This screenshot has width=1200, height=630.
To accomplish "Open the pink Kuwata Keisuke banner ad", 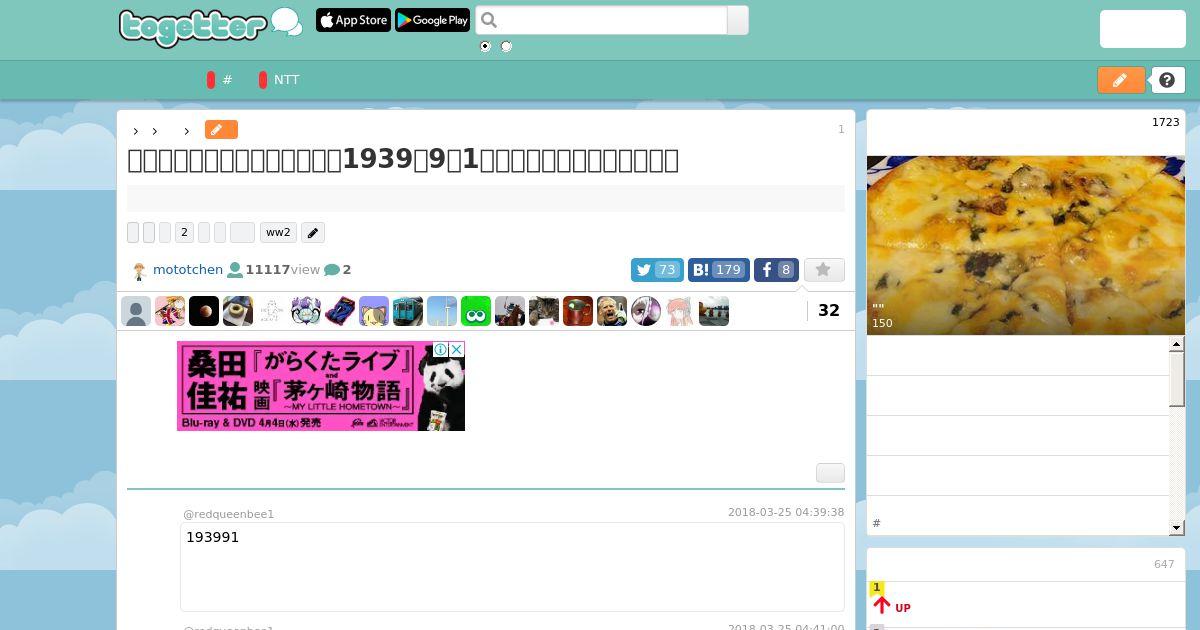I will pos(321,386).
